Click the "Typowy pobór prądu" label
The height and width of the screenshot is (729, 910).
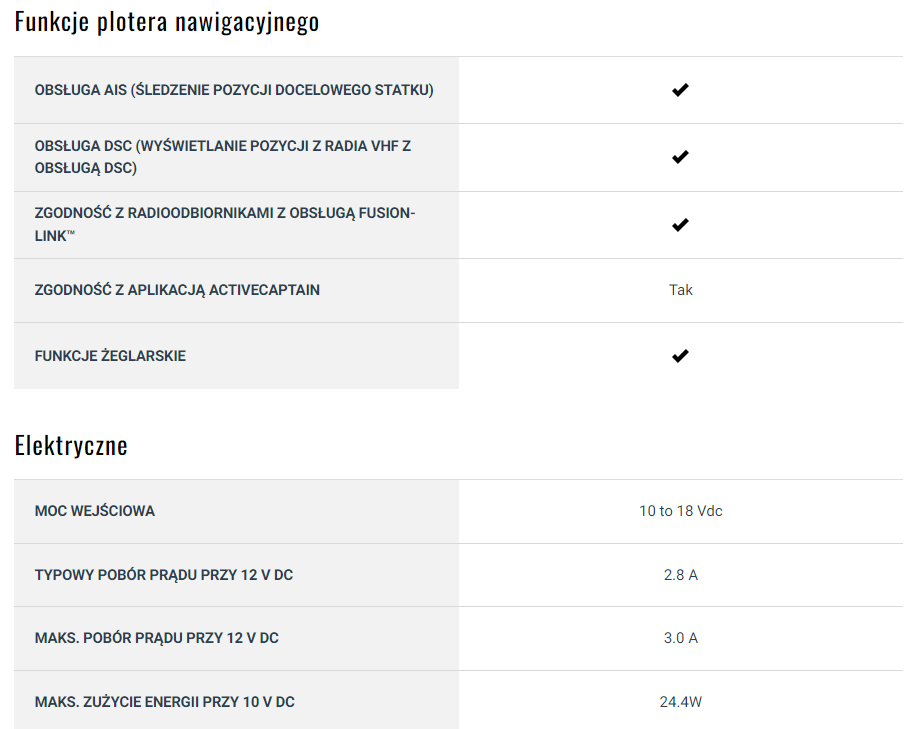[164, 575]
